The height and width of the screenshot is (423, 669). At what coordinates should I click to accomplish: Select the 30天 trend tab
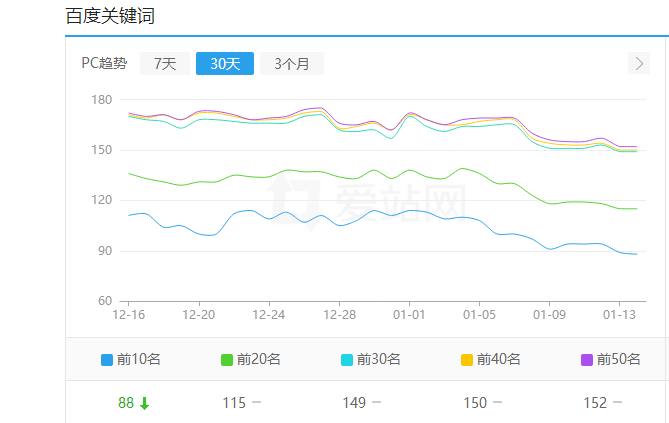pyautogui.click(x=225, y=64)
